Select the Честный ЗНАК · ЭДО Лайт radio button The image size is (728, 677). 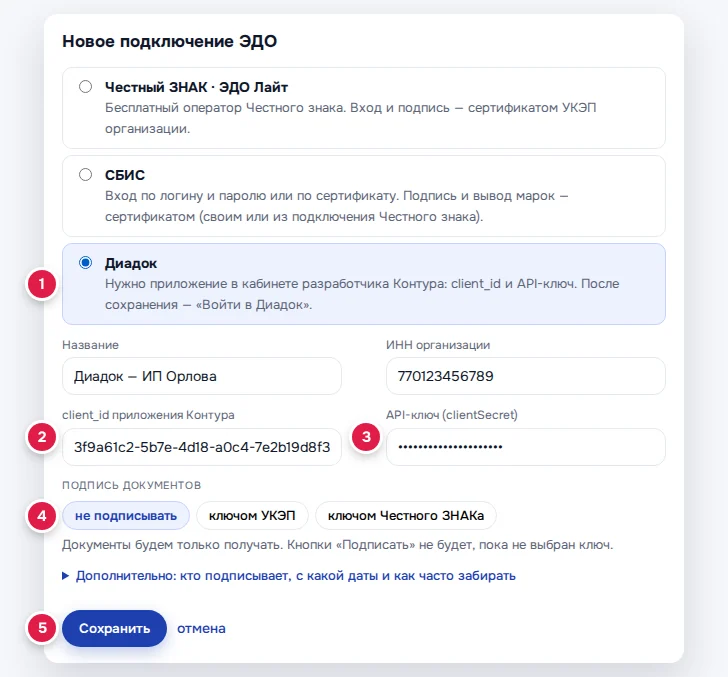(85, 87)
